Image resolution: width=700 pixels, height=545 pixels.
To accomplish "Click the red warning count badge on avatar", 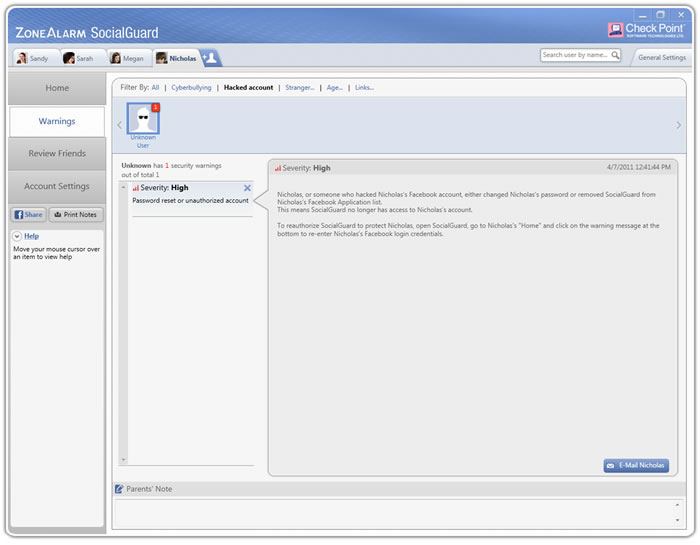I will (155, 107).
